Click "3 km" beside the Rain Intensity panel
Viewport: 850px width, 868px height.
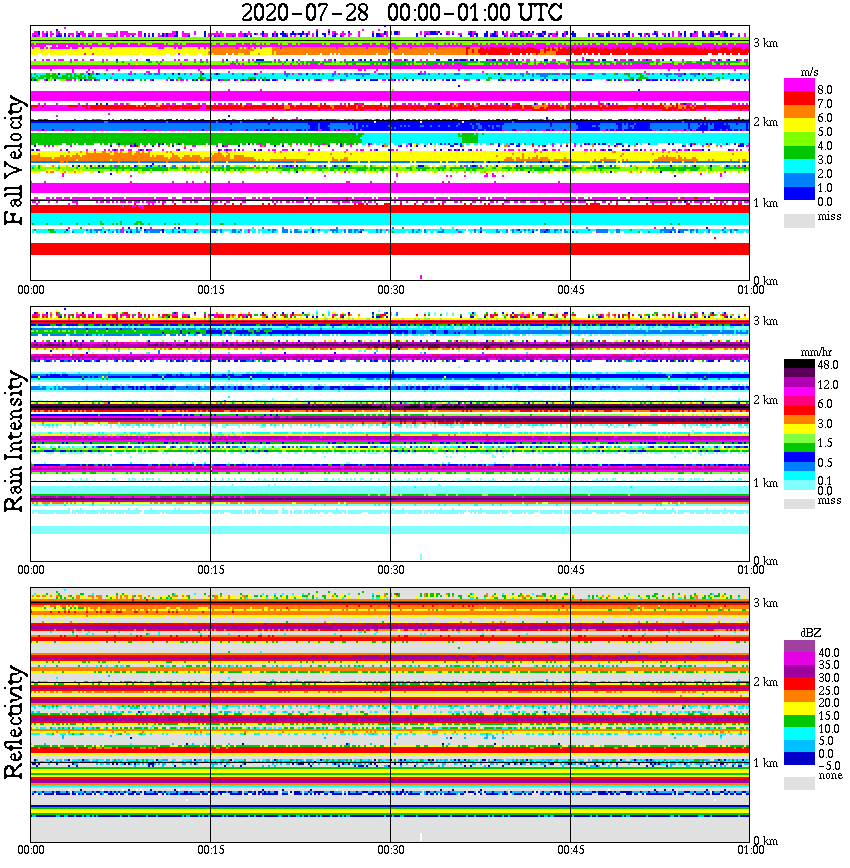[766, 321]
